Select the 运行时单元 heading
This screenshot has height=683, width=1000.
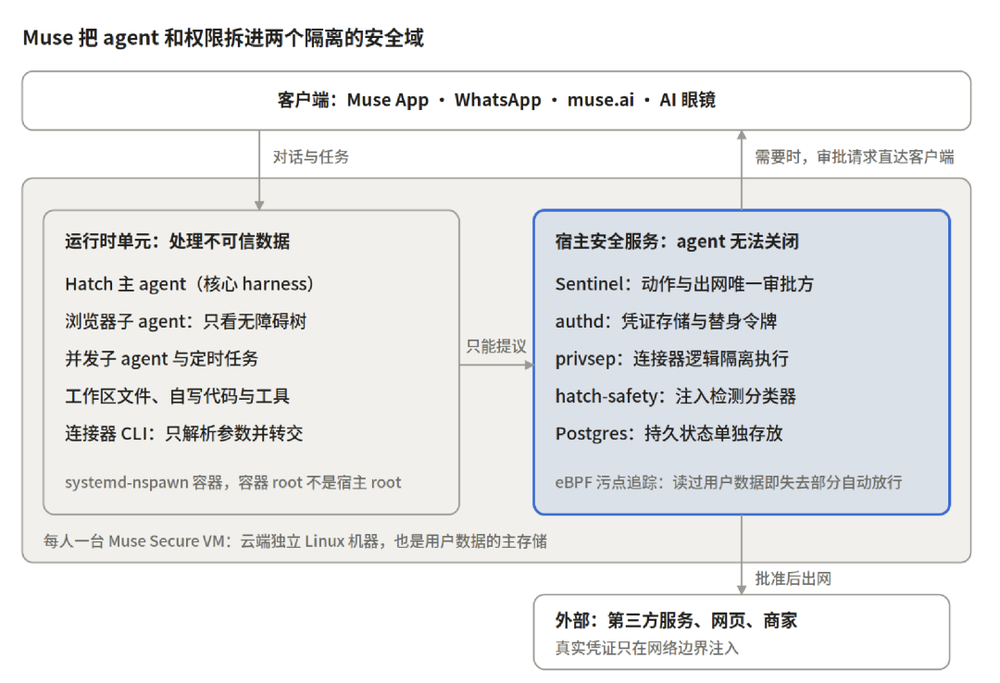(x=177, y=241)
